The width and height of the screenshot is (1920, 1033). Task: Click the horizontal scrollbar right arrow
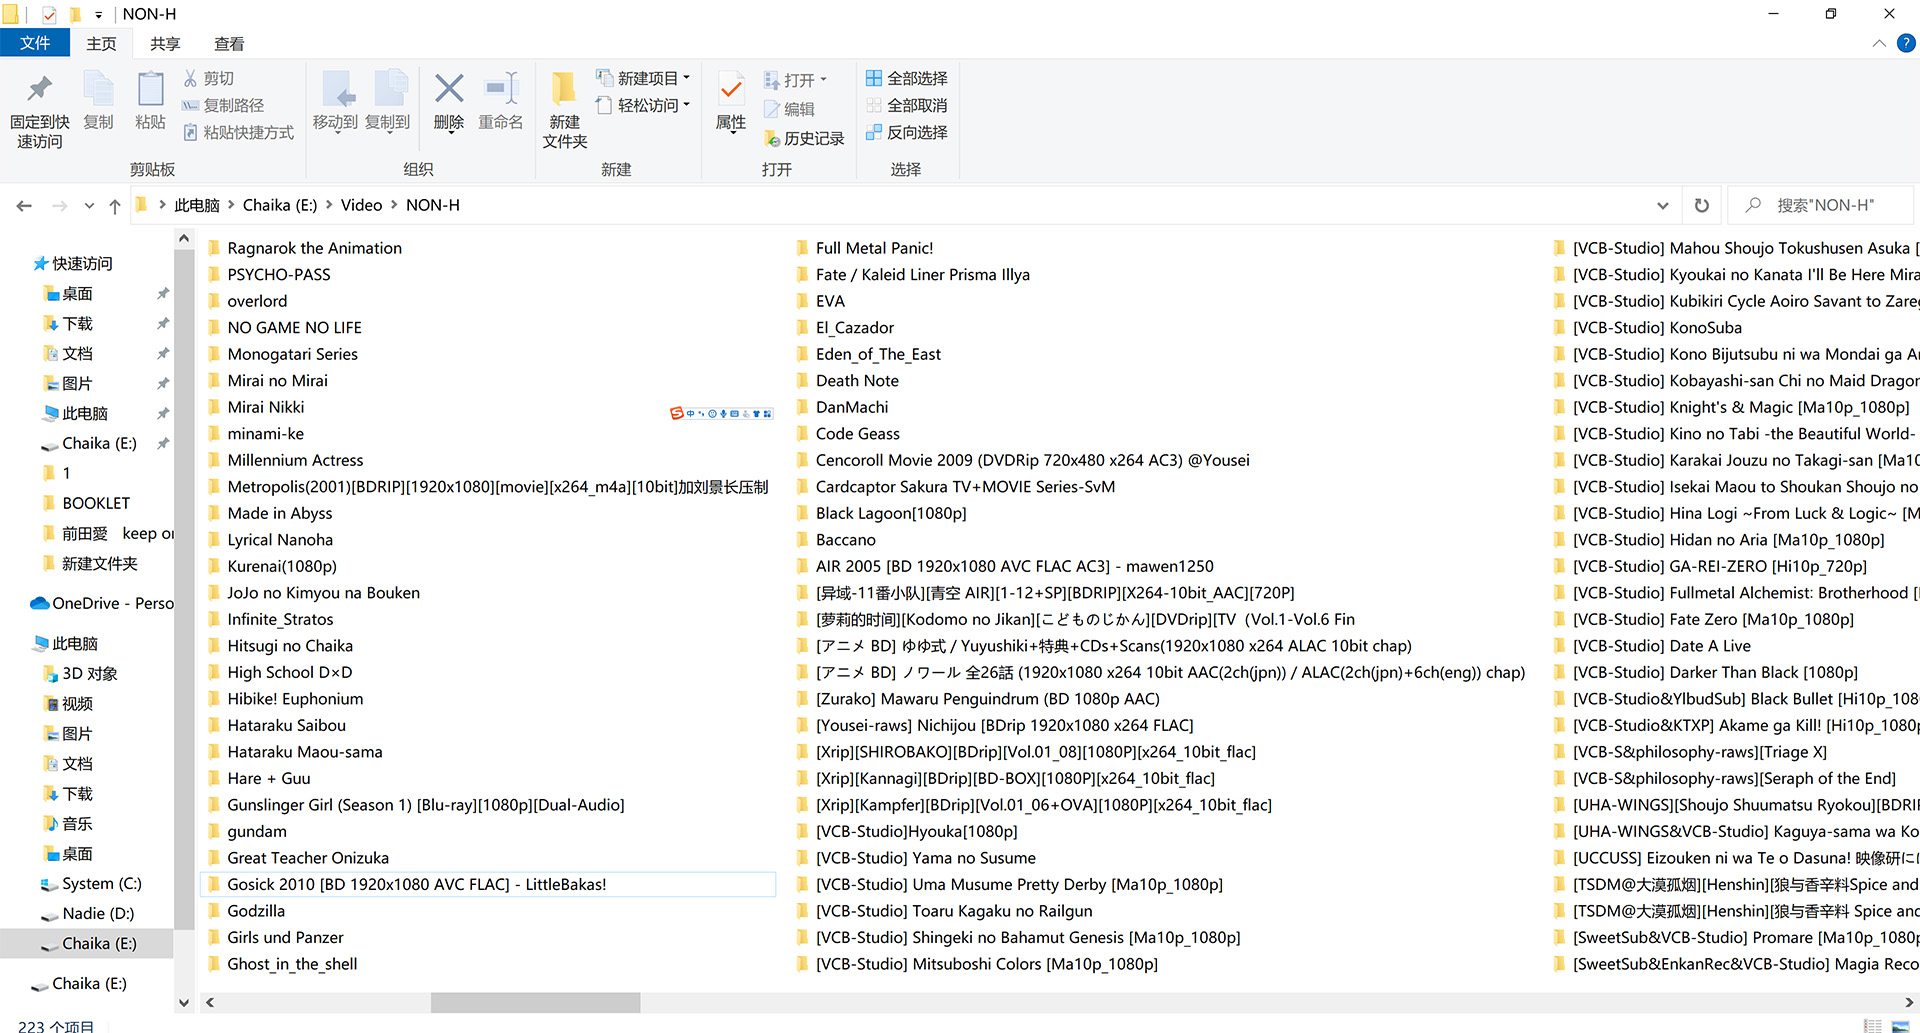[1909, 1002]
